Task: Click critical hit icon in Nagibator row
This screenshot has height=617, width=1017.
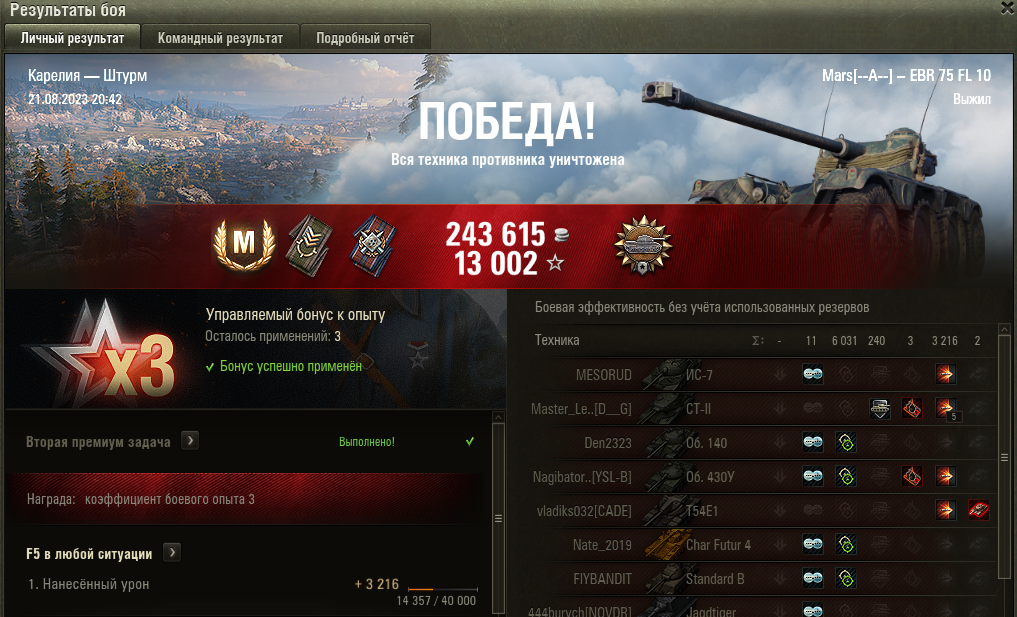Action: point(912,476)
